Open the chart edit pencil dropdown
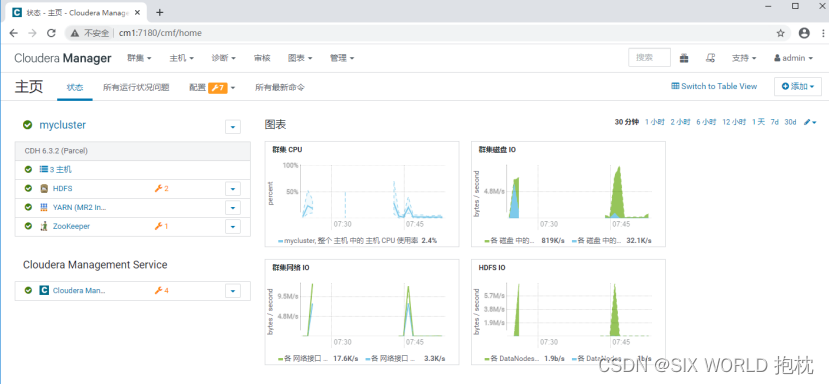Screen dimensions: 829x384 (x=810, y=122)
